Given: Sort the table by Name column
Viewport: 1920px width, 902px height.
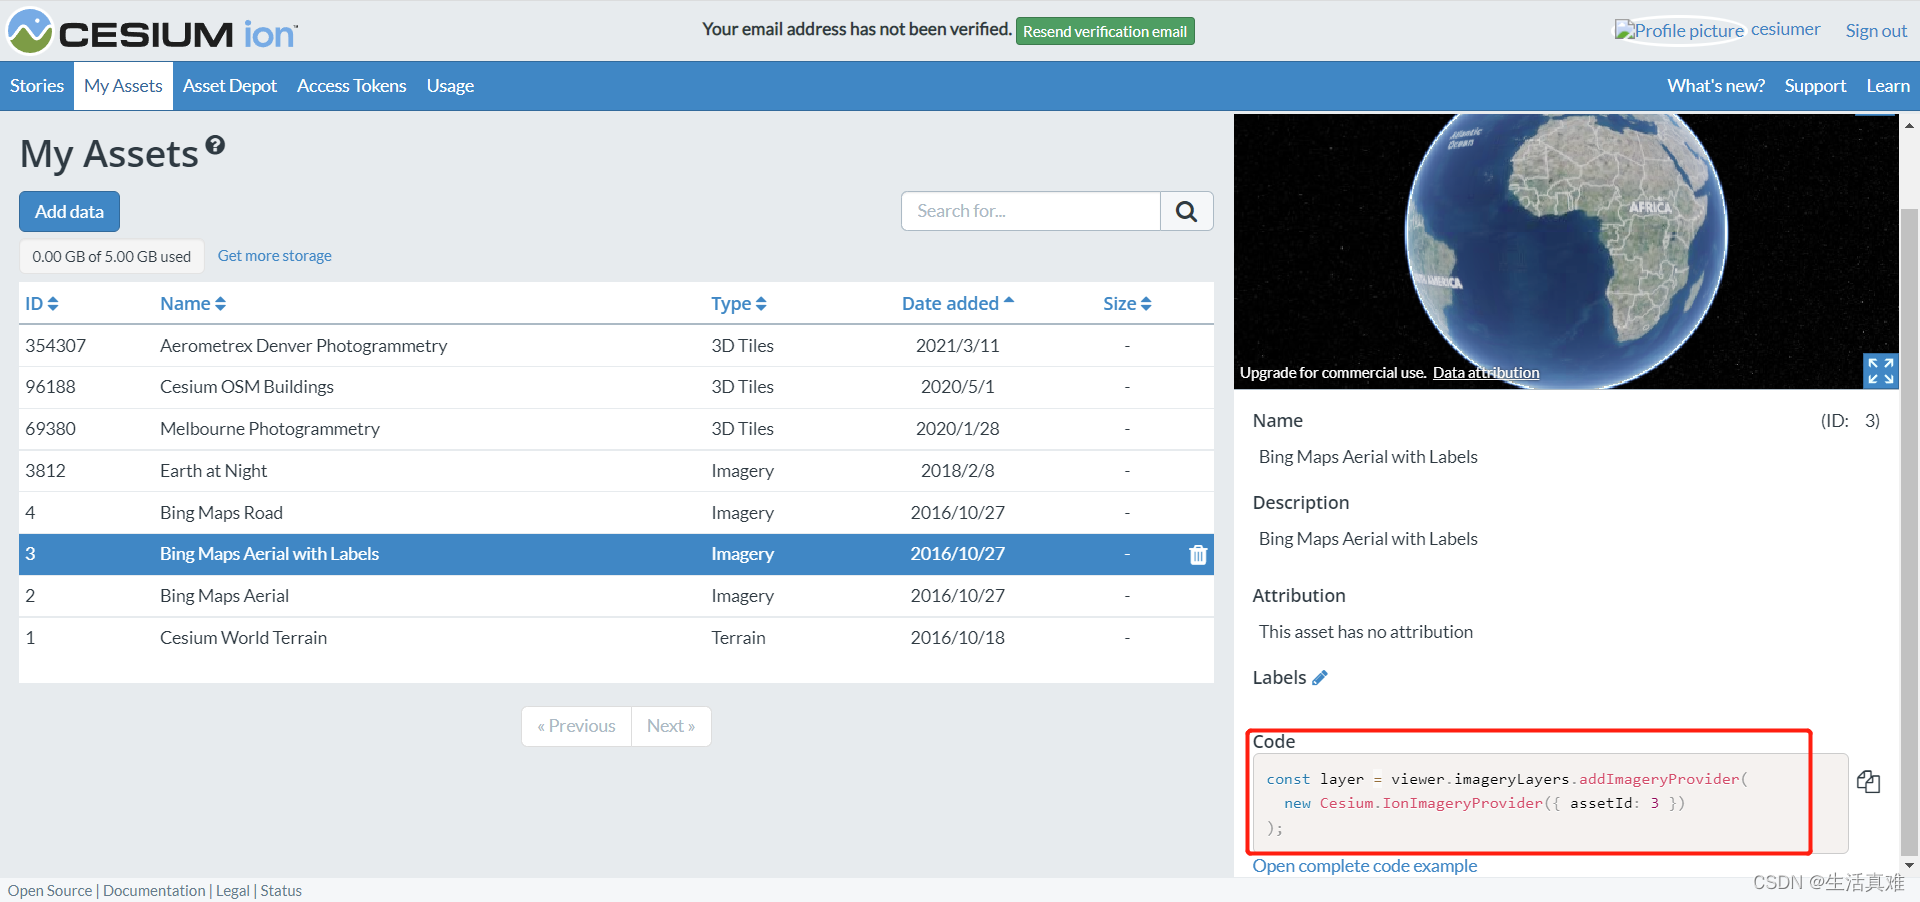Looking at the screenshot, I should (193, 304).
